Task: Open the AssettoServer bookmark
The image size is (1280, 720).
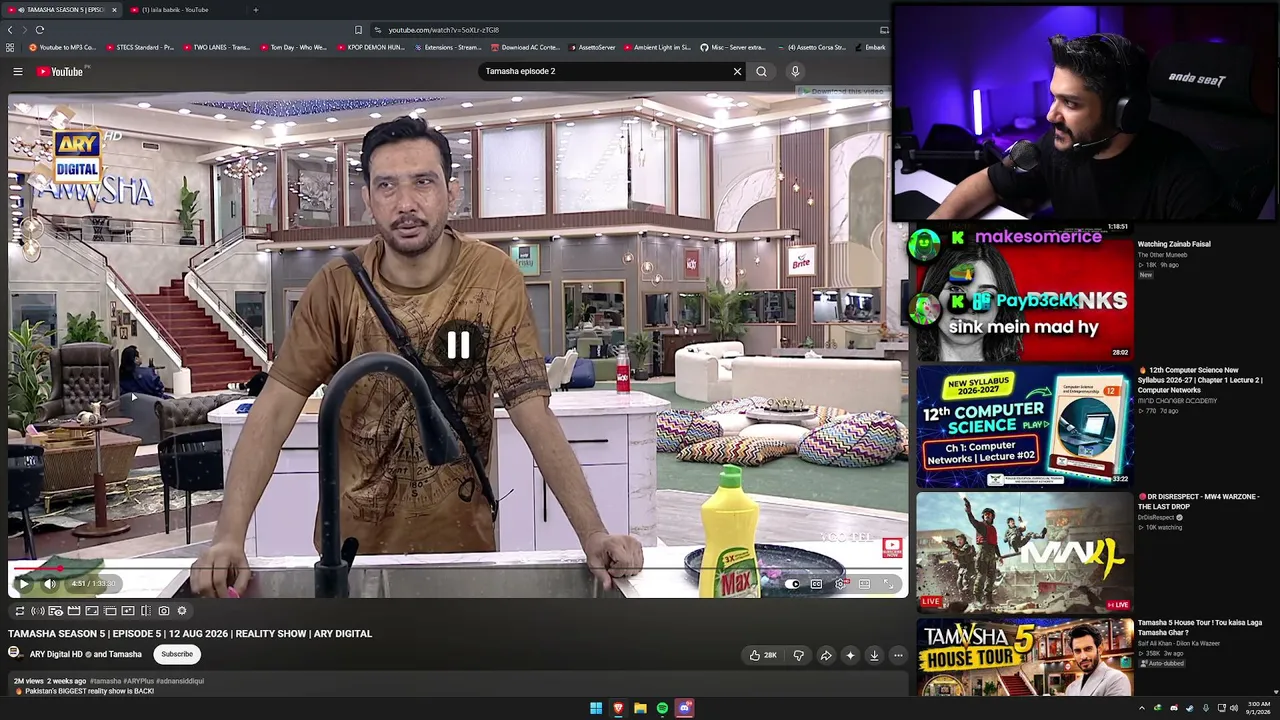Action: [592, 47]
